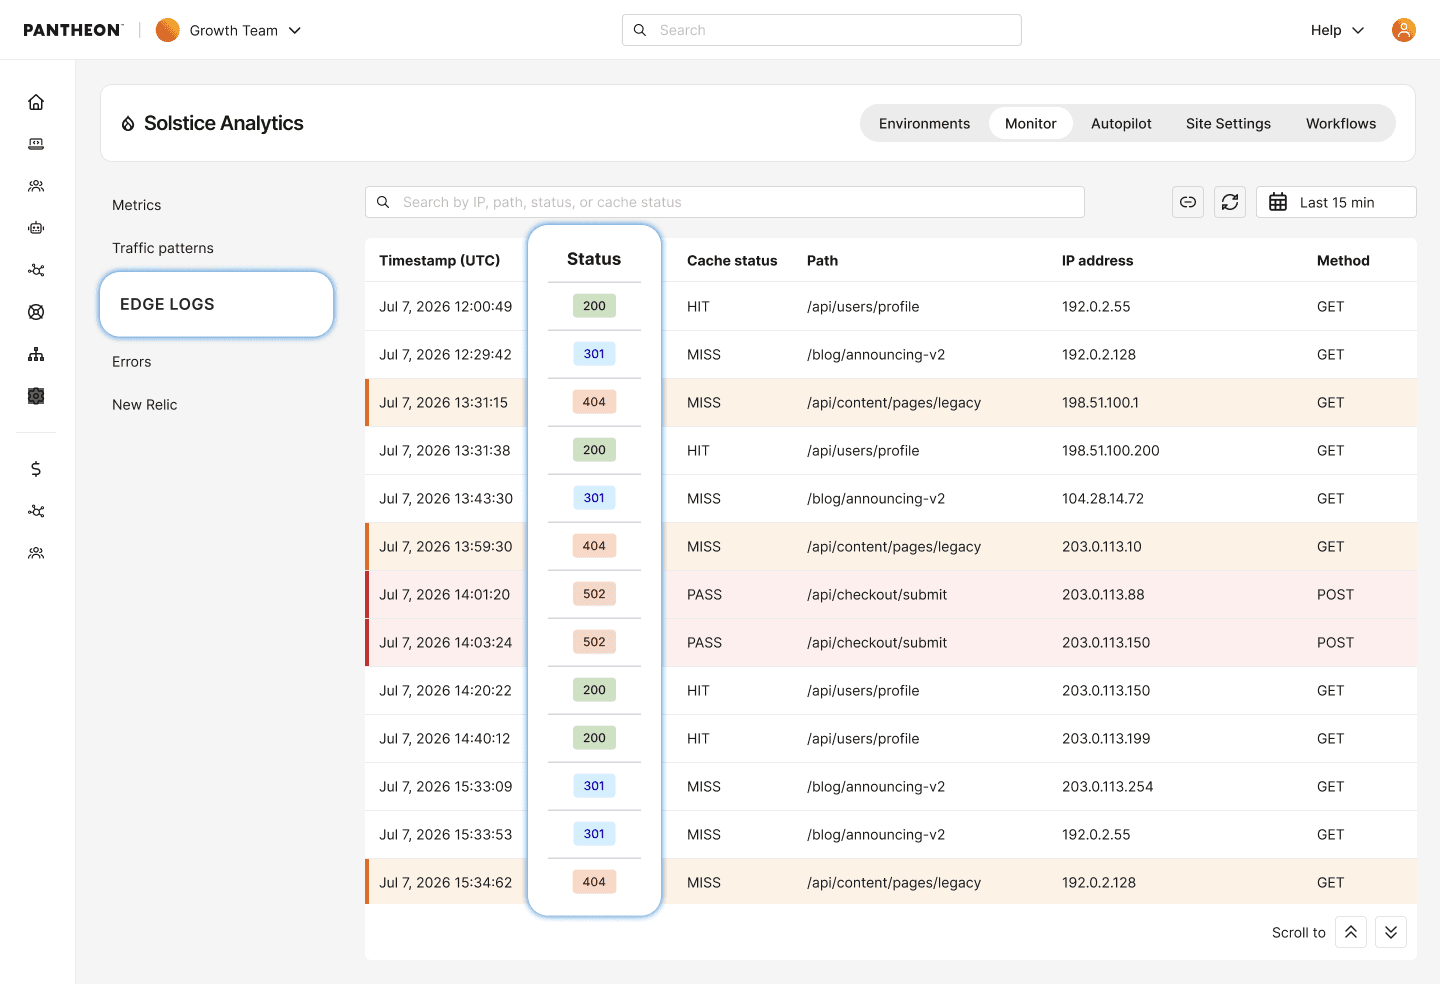Image resolution: width=1440 pixels, height=984 pixels.
Task: Open the Autopilot tab
Action: click(1121, 123)
